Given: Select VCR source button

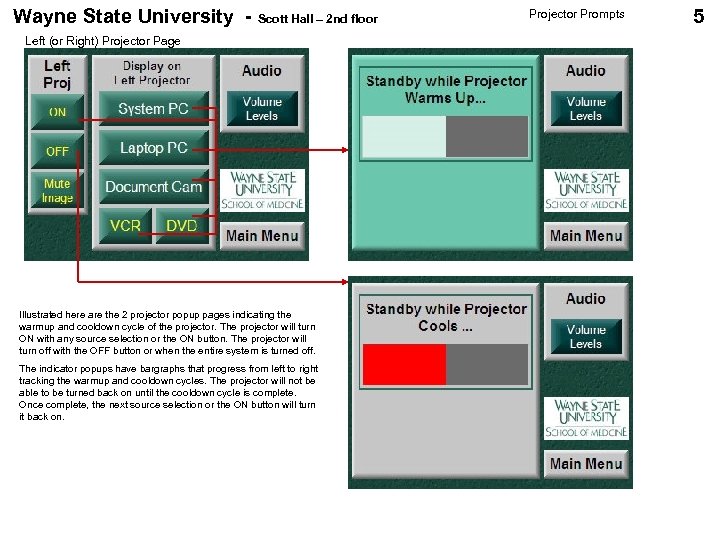Looking at the screenshot, I should click(125, 226).
